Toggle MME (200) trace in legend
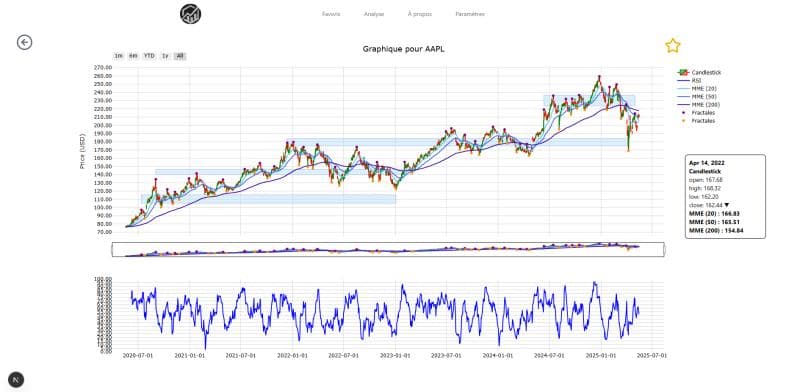This screenshot has height=392, width=800. coord(697,105)
